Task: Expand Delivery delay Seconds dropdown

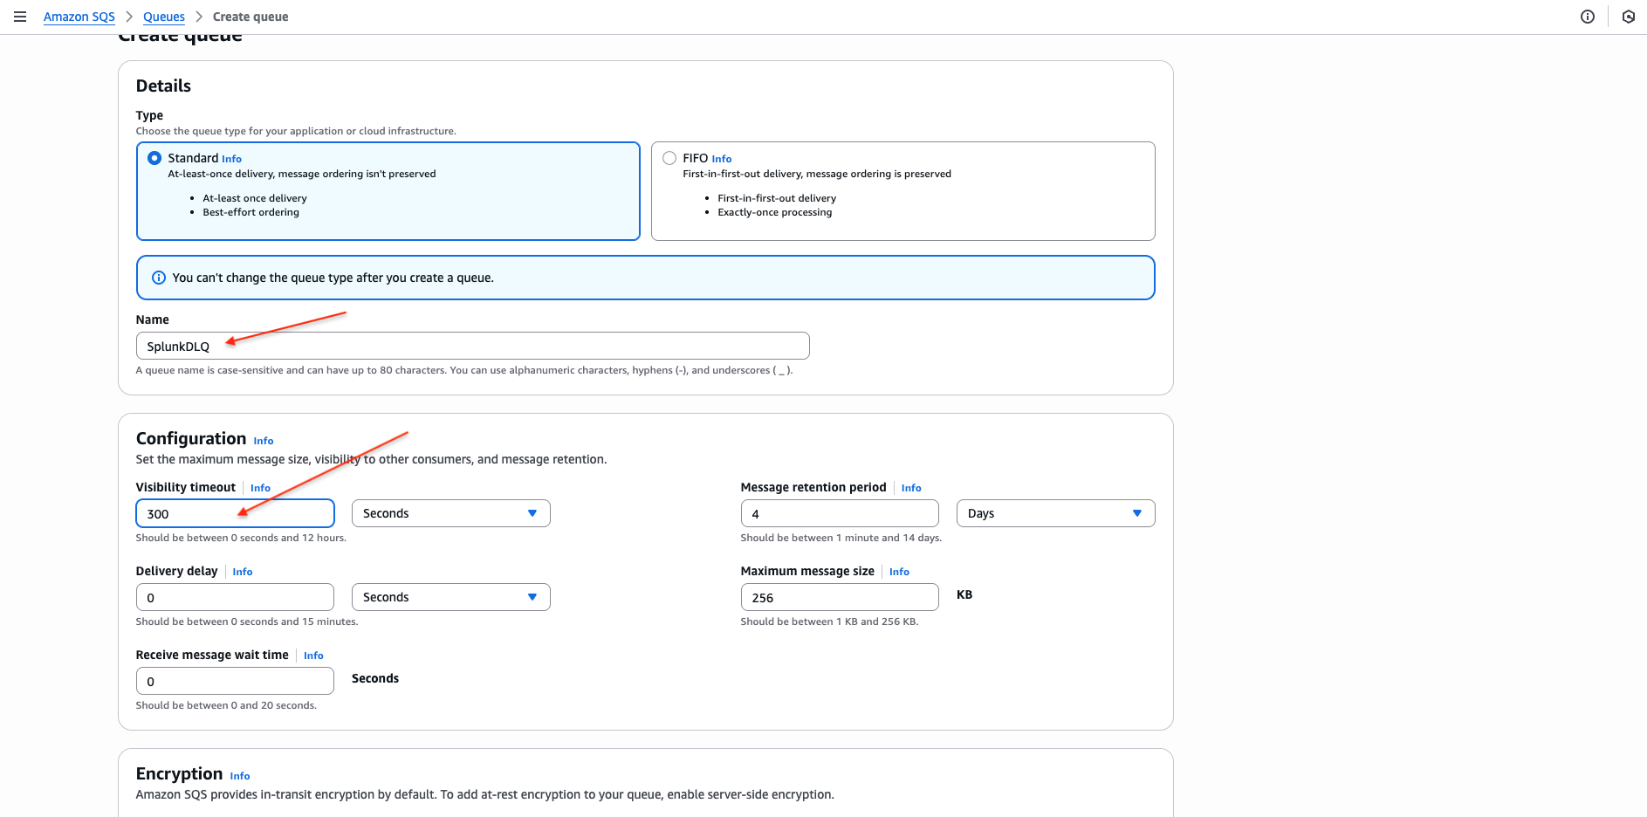Action: point(450,597)
